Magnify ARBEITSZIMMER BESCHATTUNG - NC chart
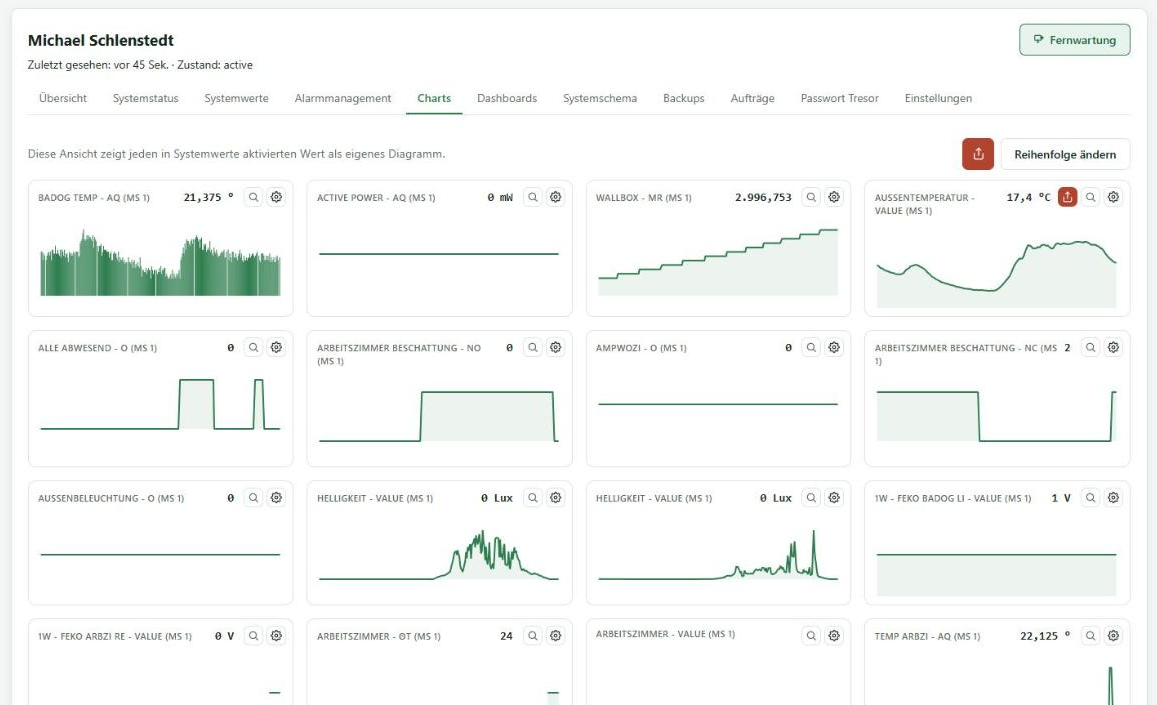The width and height of the screenshot is (1157, 705). [1091, 347]
